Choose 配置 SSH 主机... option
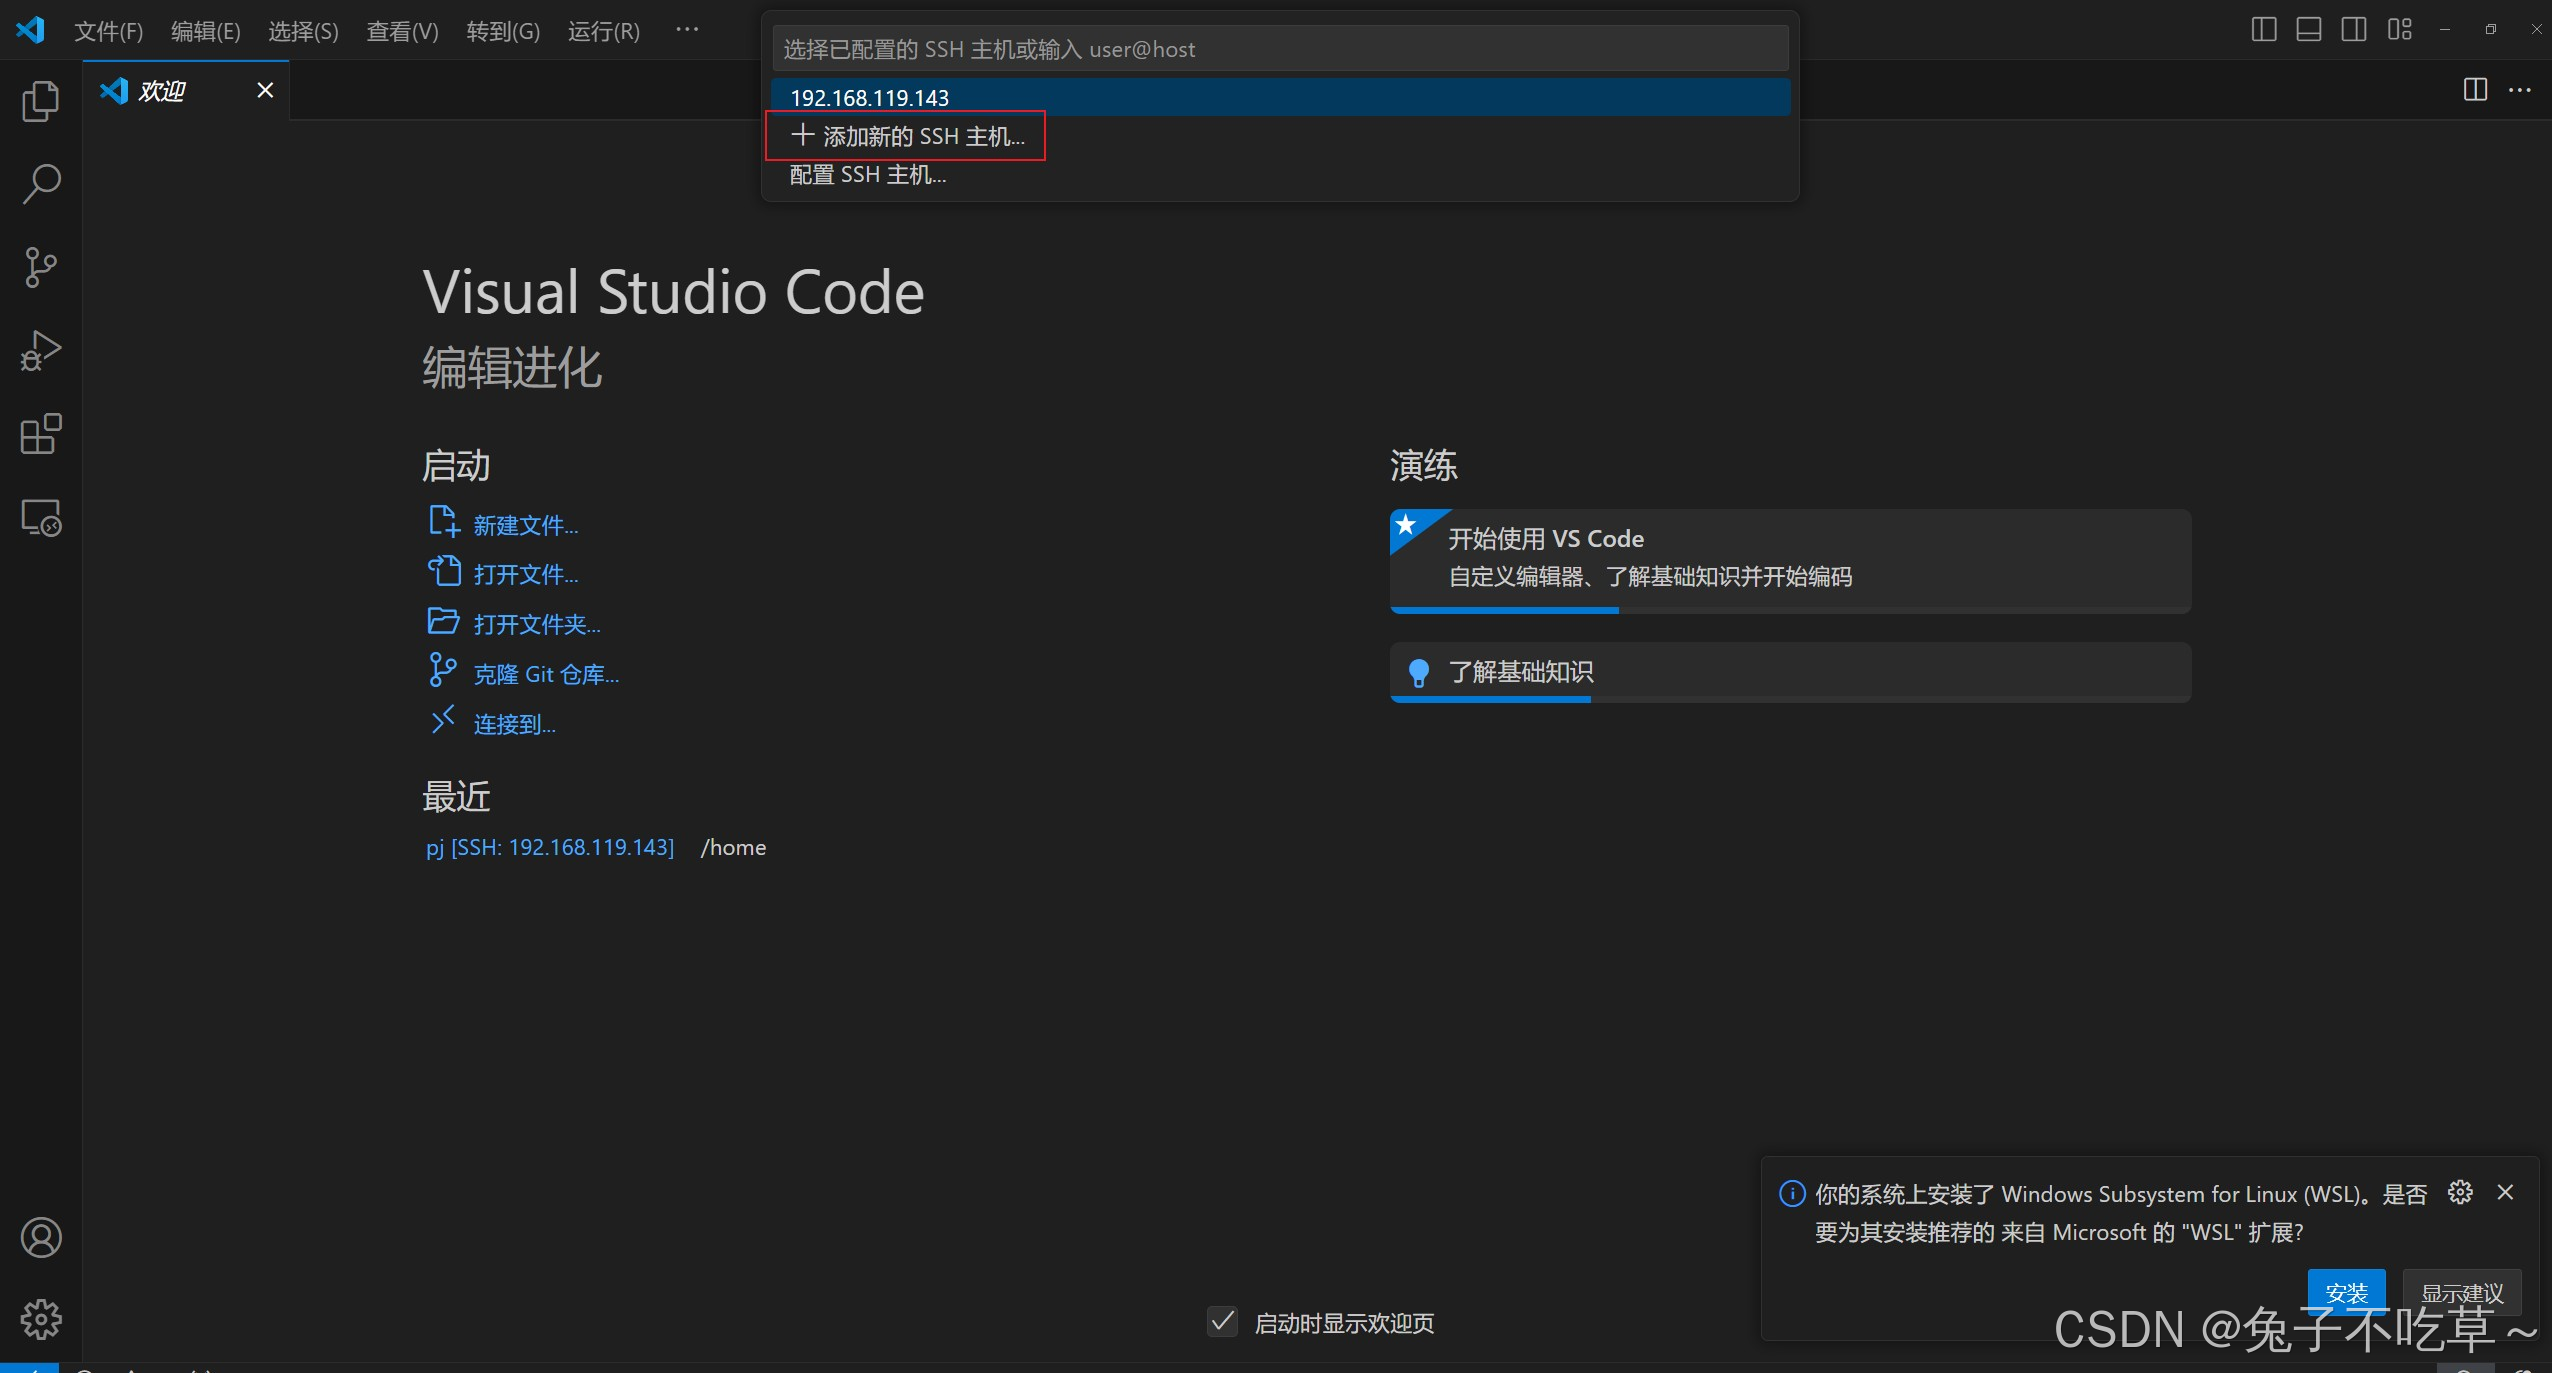The height and width of the screenshot is (1373, 2552). click(1280, 174)
